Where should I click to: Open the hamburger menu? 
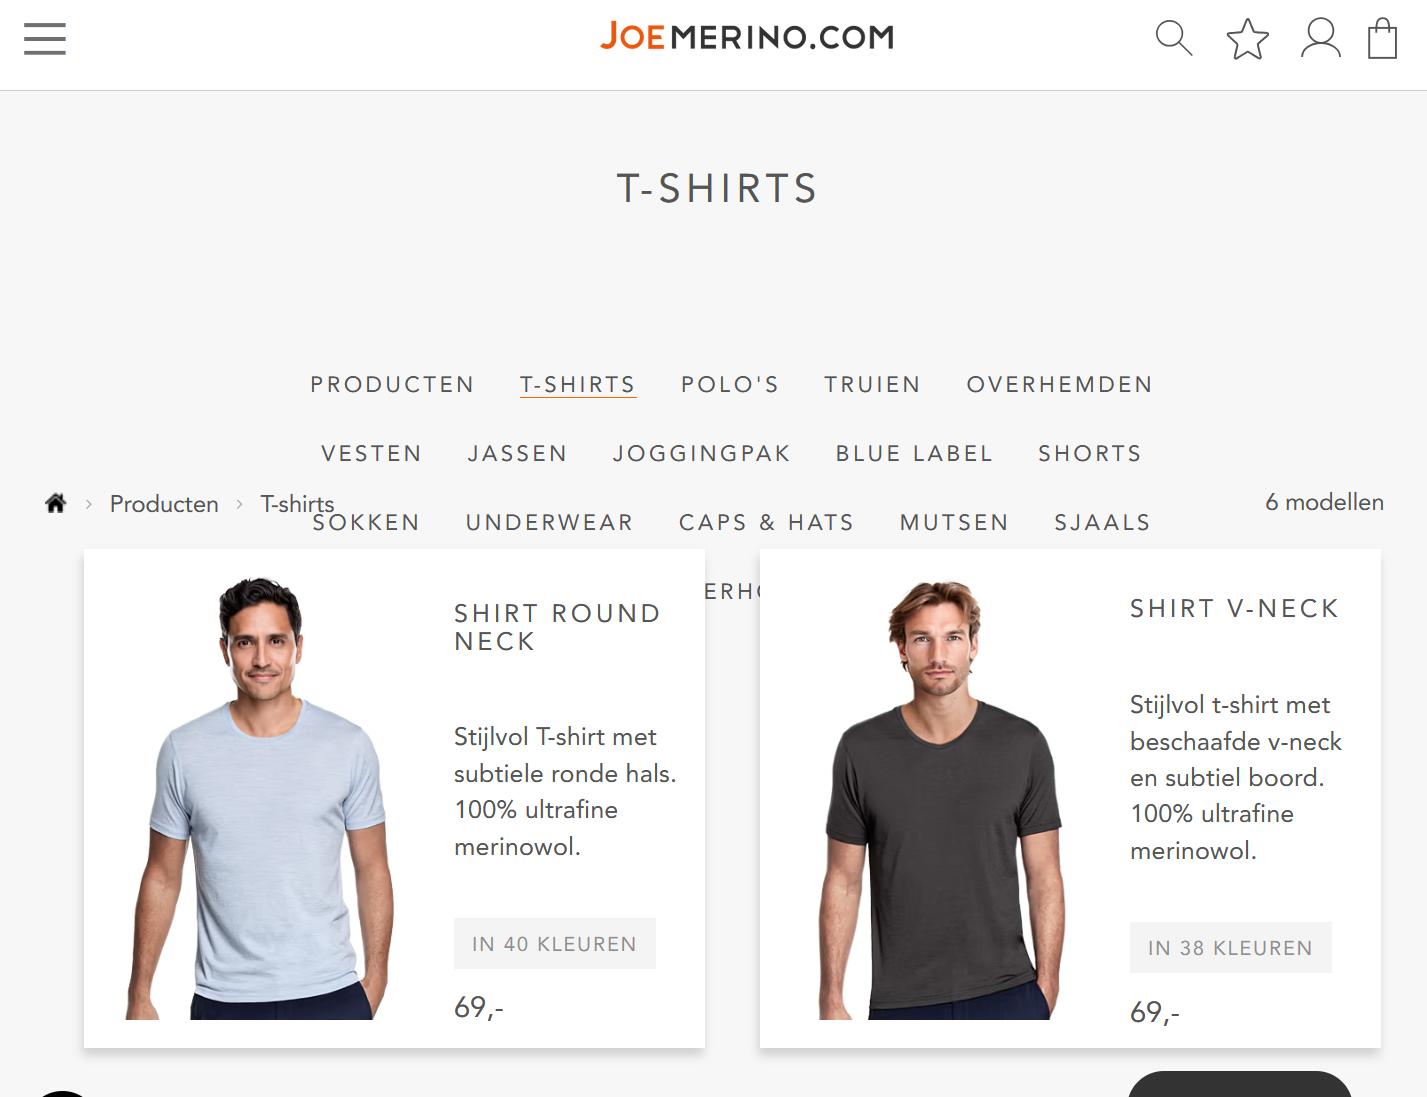tap(45, 39)
